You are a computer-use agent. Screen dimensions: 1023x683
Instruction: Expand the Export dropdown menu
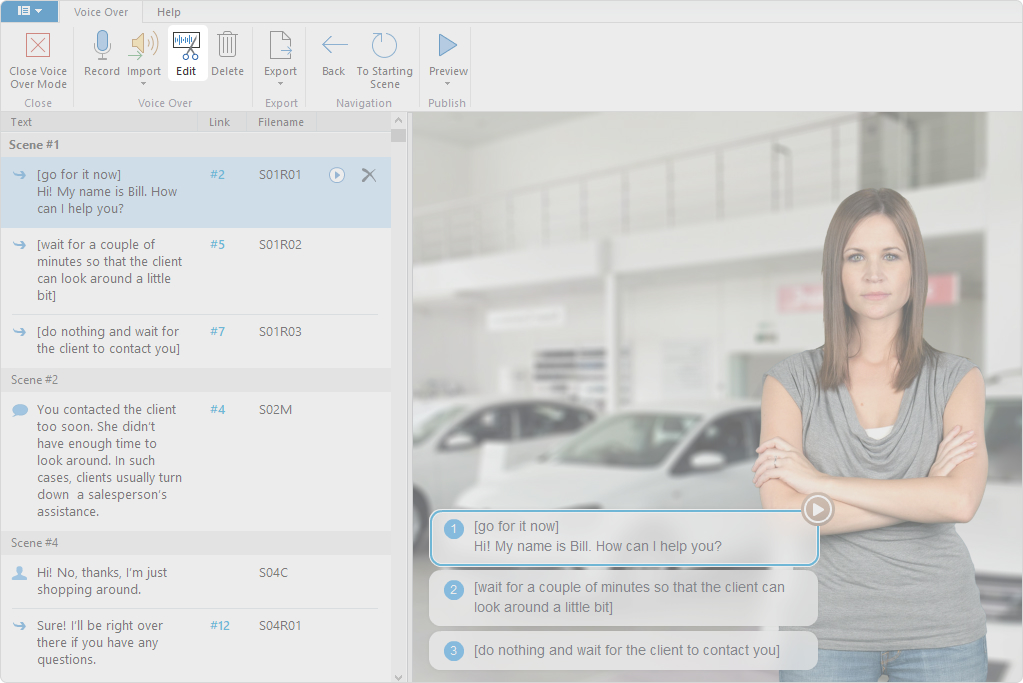coord(281,84)
